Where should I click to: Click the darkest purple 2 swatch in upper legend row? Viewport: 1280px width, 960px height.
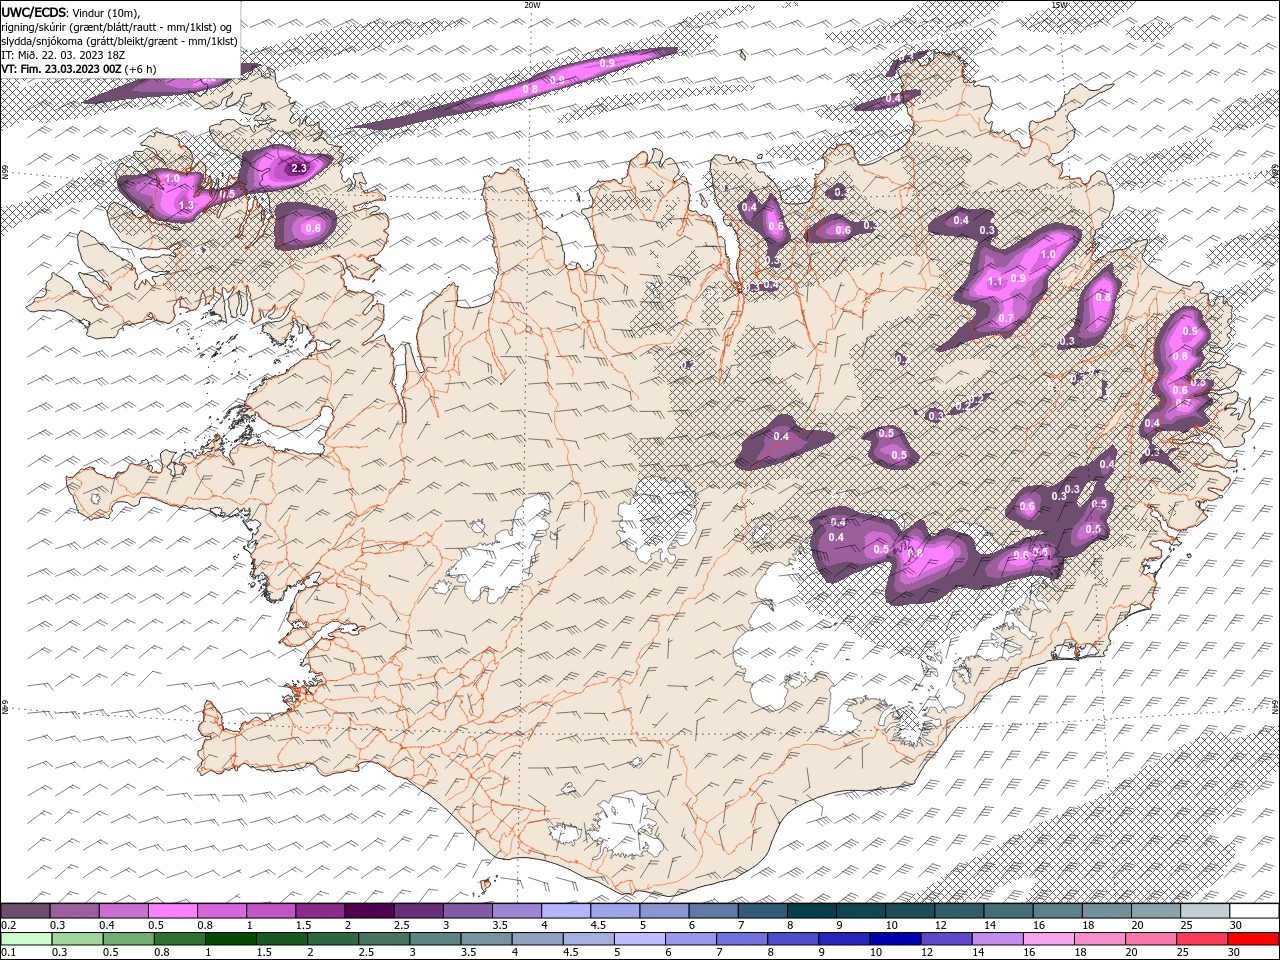(x=369, y=910)
